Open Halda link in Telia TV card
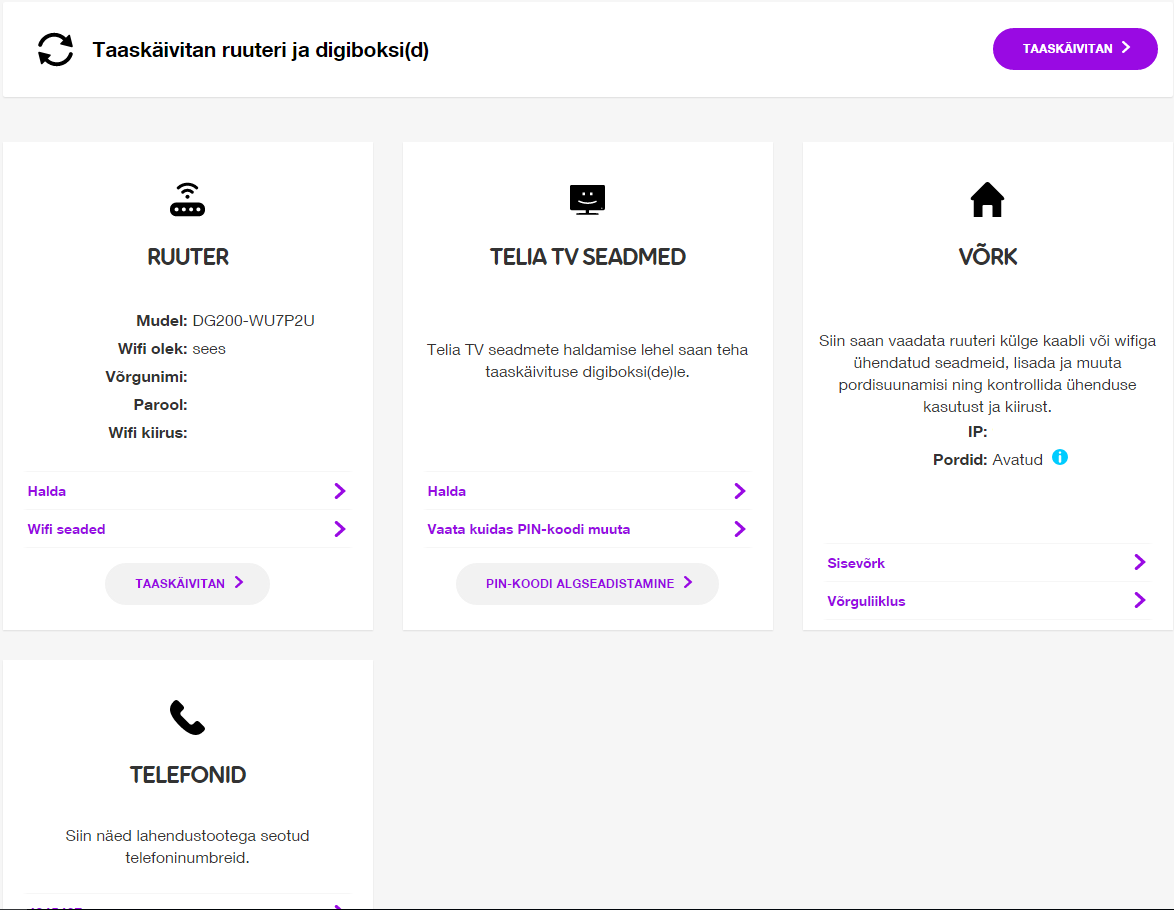1174x910 pixels. [587, 491]
